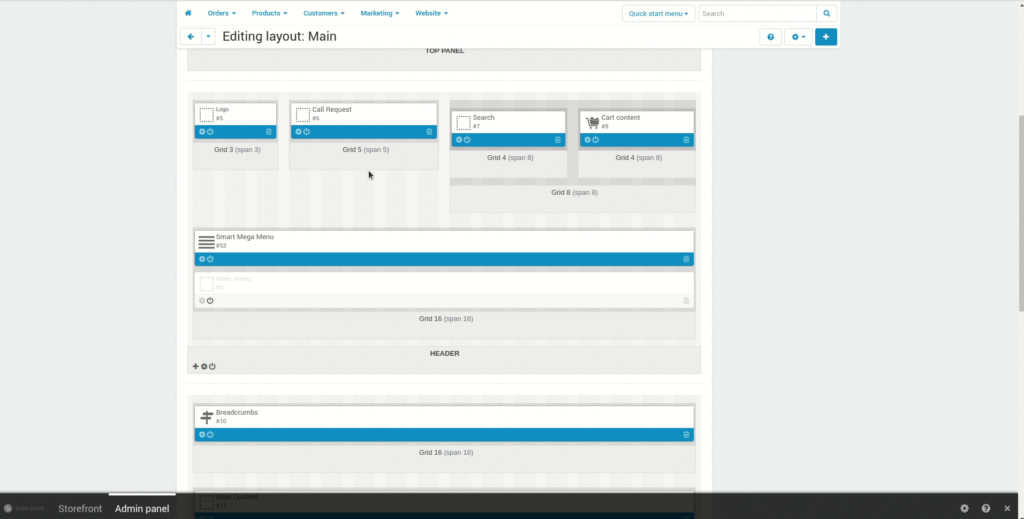Screen dimensions: 1024x519
Task: Switch to the Storefront view
Action: (80, 509)
